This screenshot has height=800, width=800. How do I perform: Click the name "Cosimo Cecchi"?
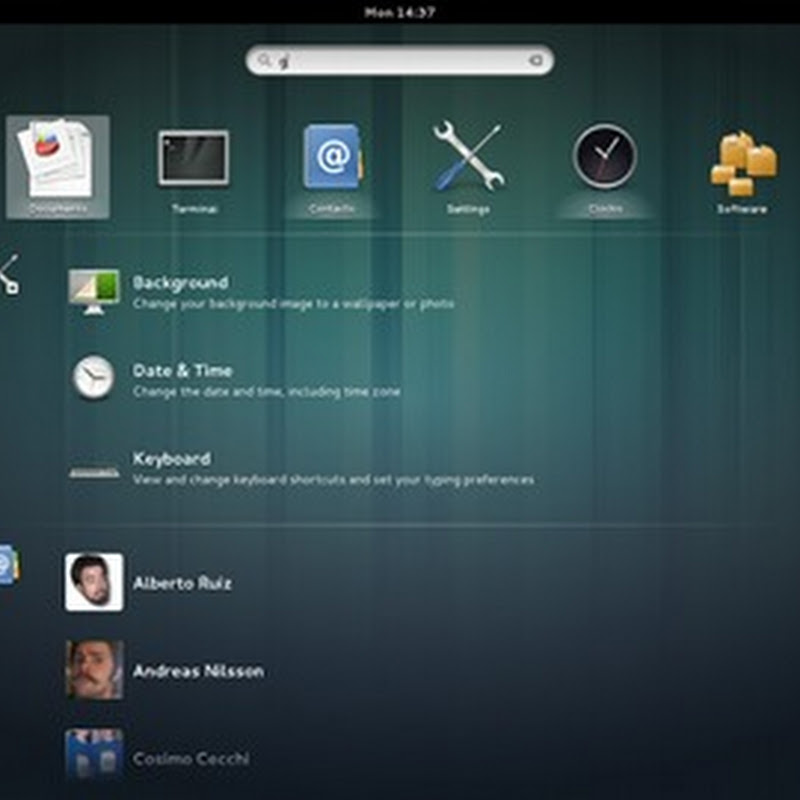pos(191,759)
